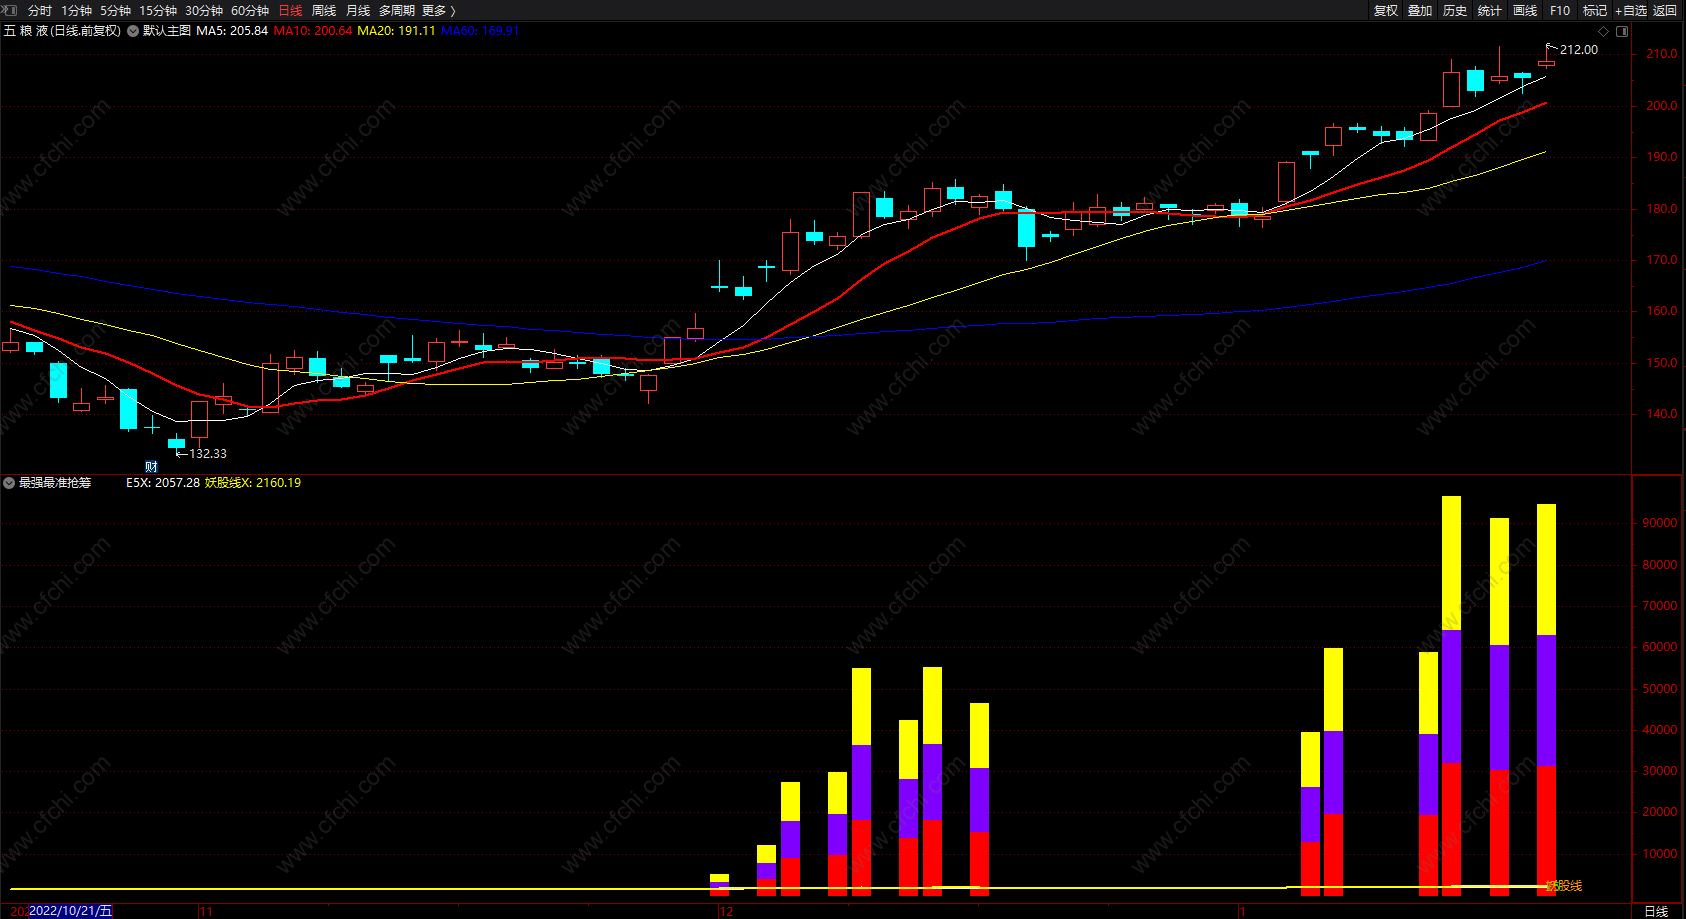Open the 统计 statistics button
1686x919 pixels.
tap(1490, 10)
